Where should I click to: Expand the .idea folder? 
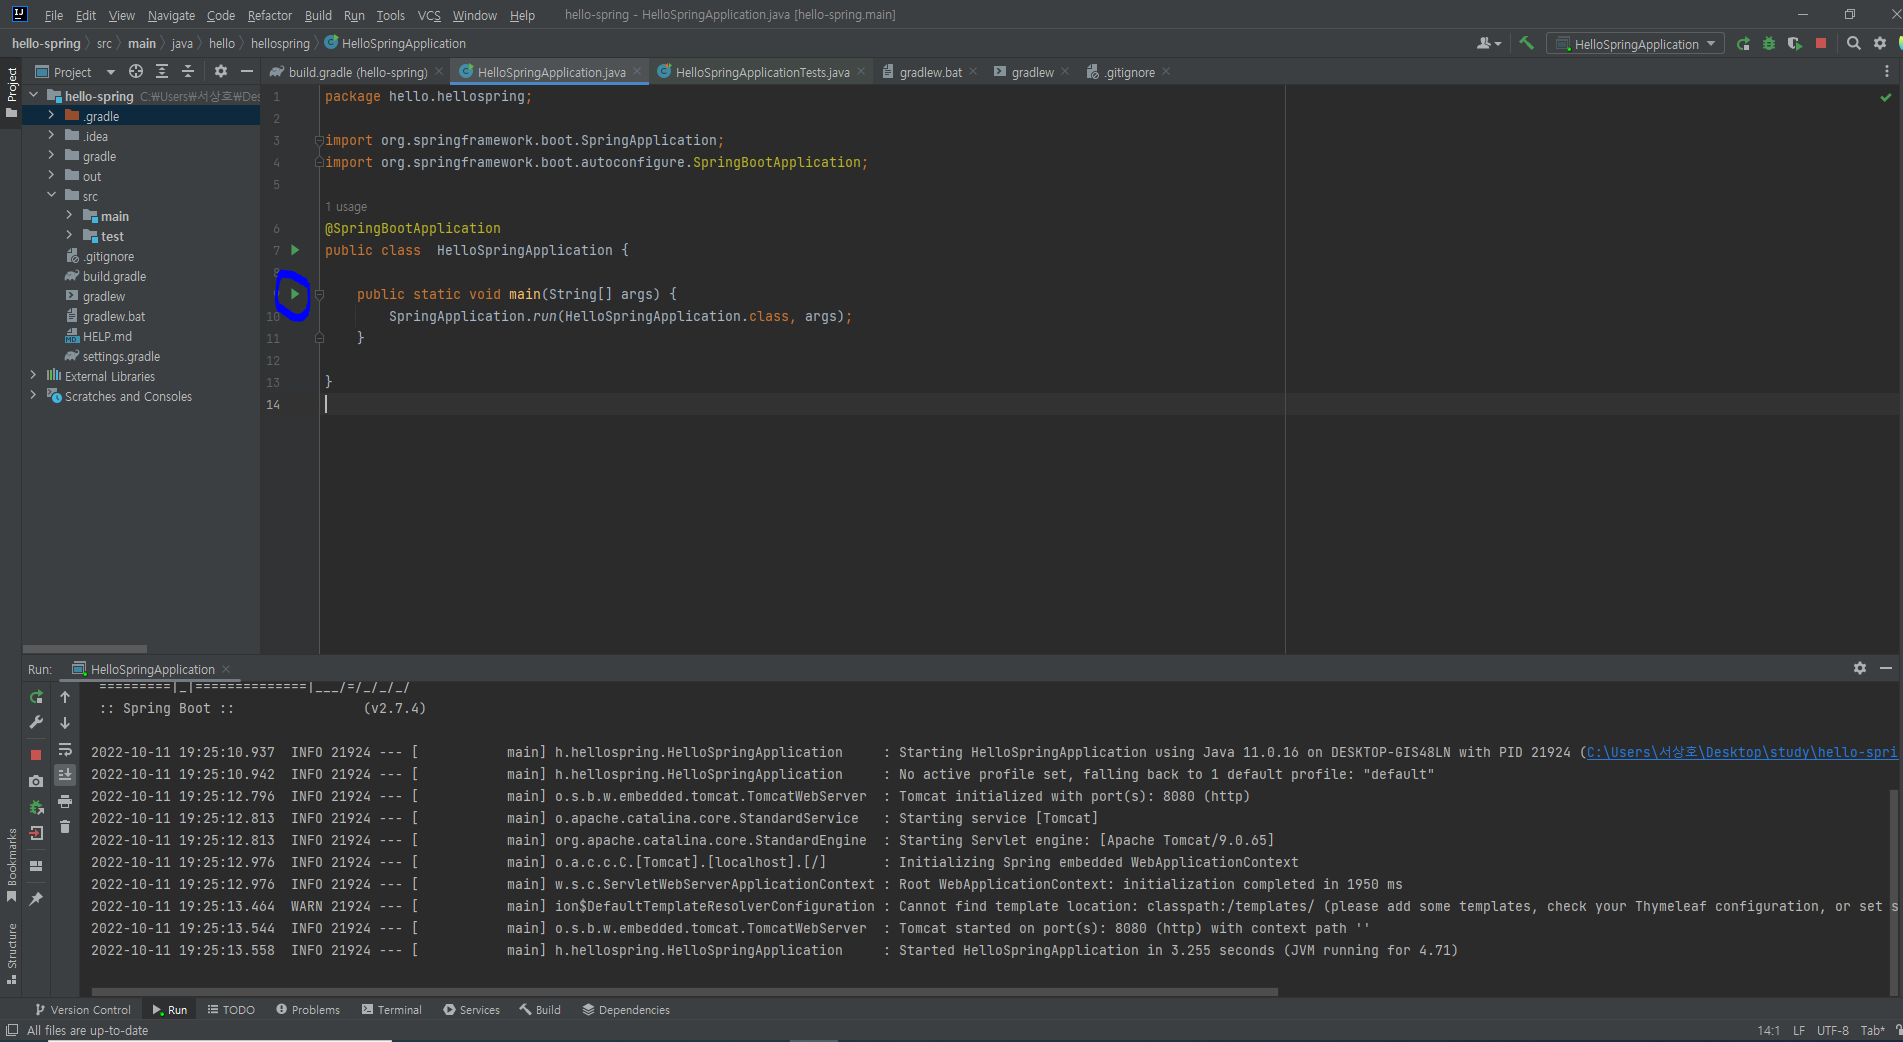coord(51,136)
